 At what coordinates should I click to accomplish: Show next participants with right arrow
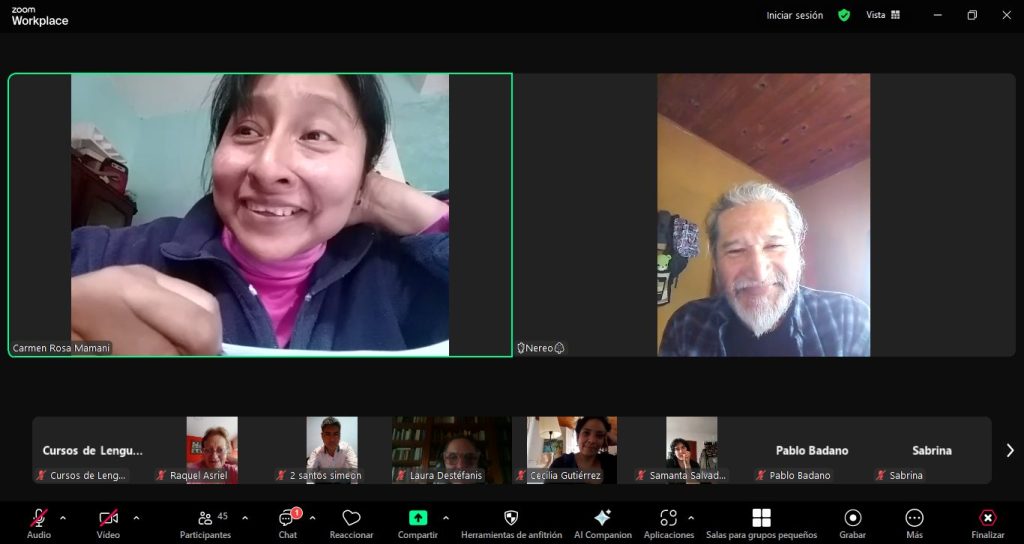tap(1009, 450)
